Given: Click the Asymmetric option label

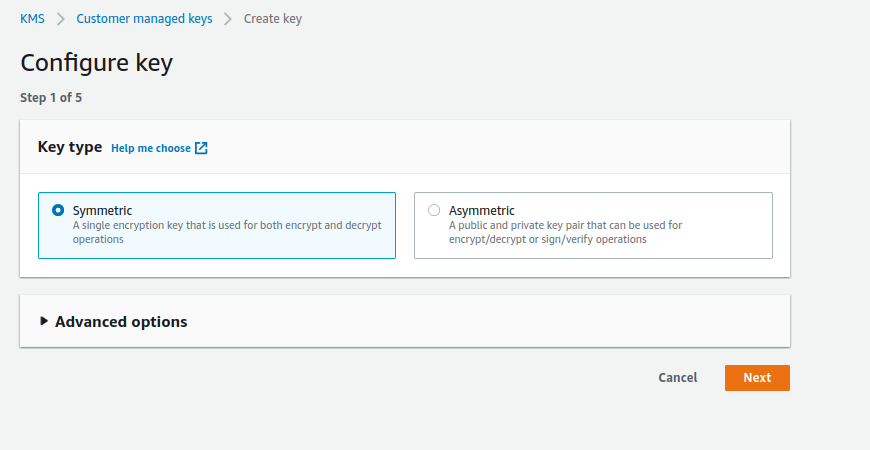Looking at the screenshot, I should coord(481,210).
